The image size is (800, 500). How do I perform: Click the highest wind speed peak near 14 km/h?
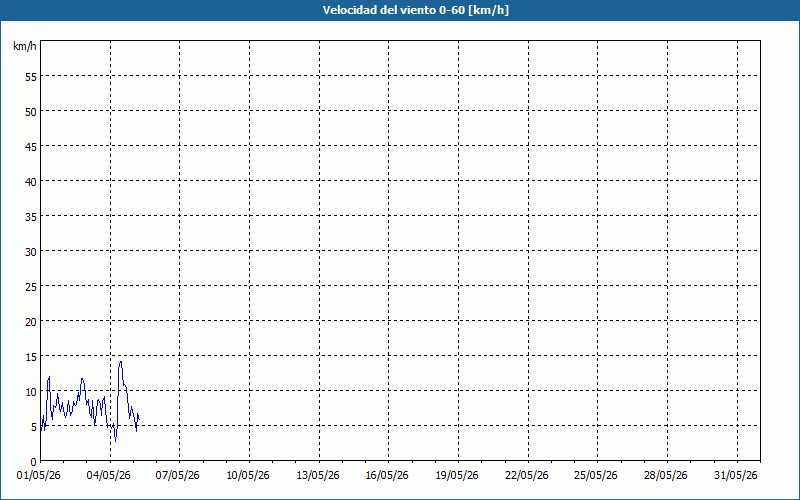point(121,362)
